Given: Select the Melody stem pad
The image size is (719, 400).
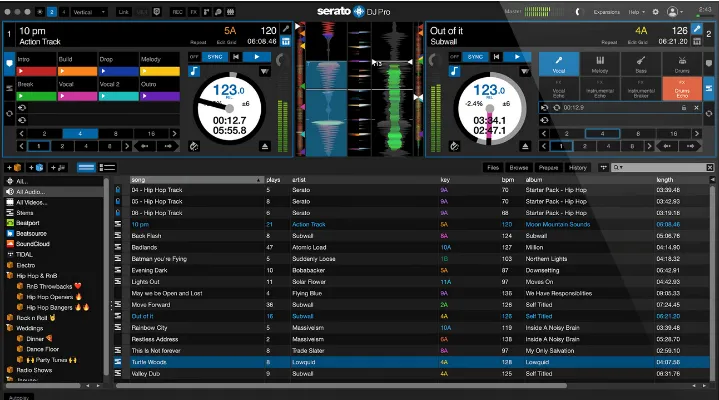Looking at the screenshot, I should [600, 64].
